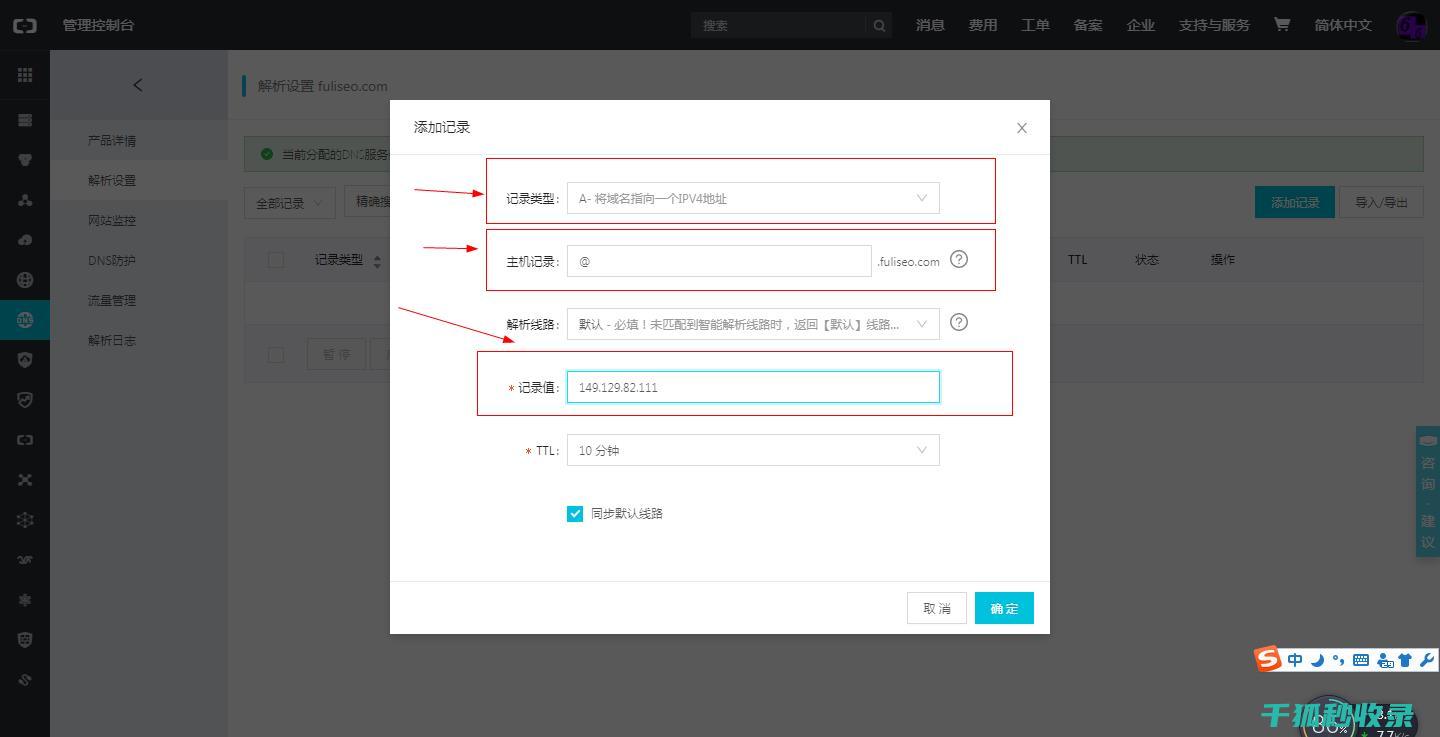The width and height of the screenshot is (1440, 737).
Task: Open the user avatar at top right
Action: pyautogui.click(x=1411, y=25)
